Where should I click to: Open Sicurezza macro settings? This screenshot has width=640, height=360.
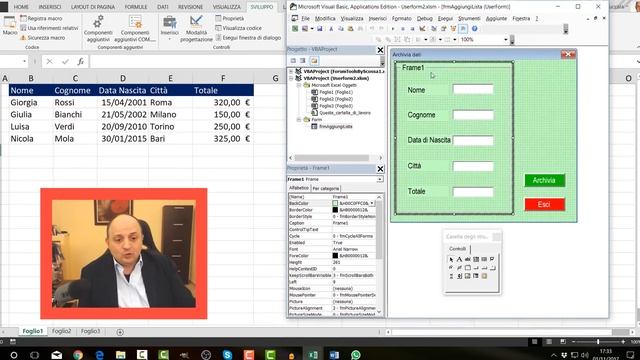tap(42, 38)
